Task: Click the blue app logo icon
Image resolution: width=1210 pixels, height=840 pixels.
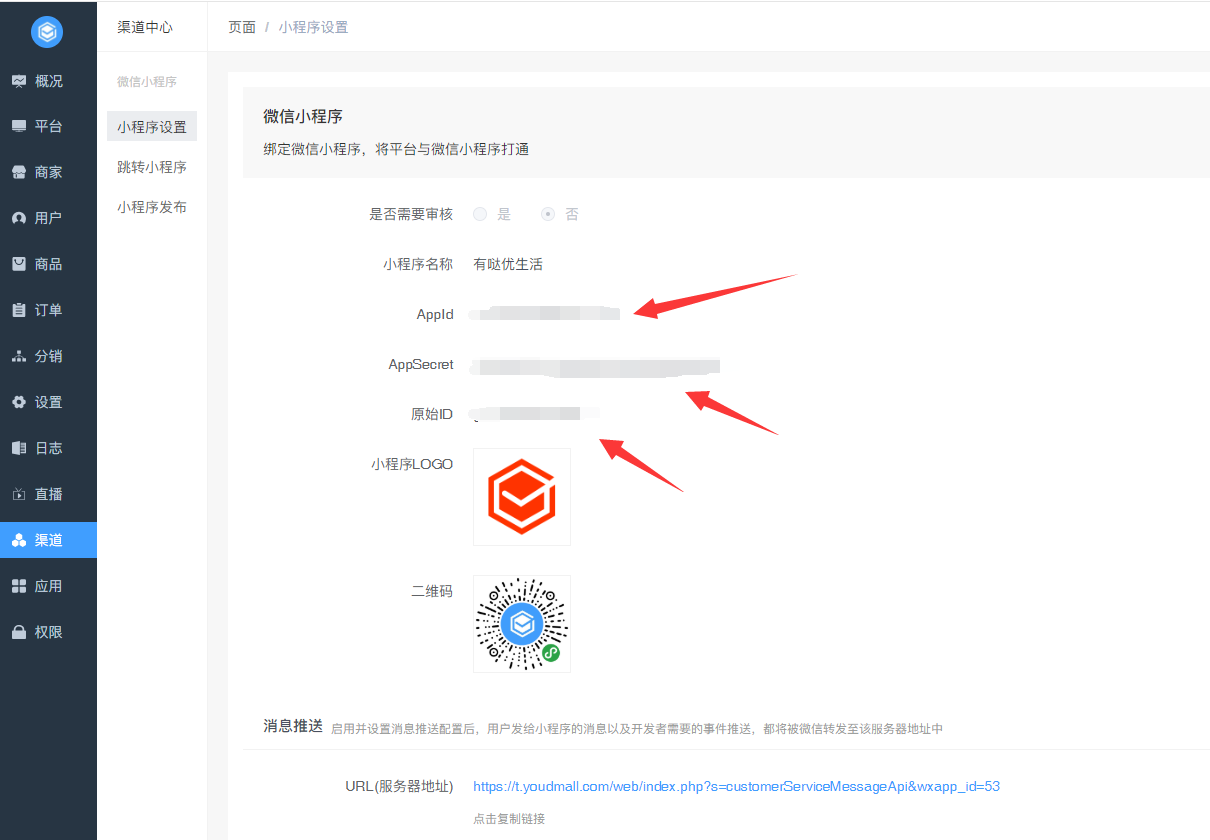Action: coord(47,32)
